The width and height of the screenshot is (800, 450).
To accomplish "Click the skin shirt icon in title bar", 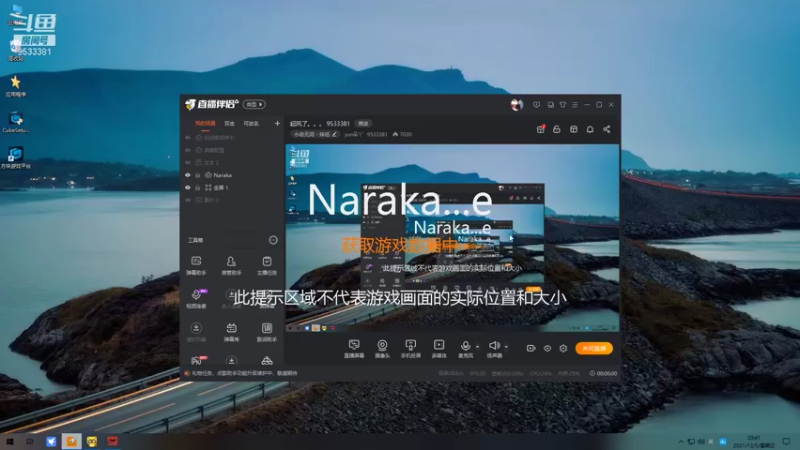I will [563, 105].
